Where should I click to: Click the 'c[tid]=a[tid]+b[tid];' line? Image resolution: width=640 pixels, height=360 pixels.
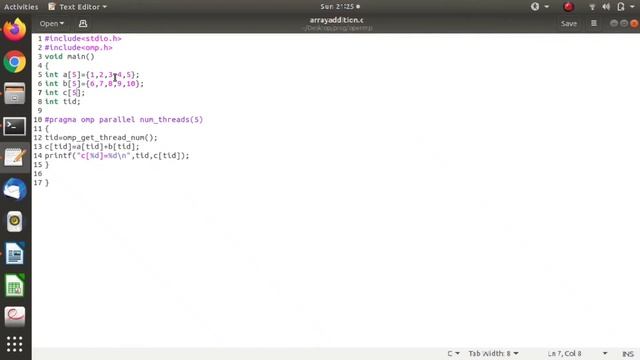pyautogui.click(x=92, y=147)
